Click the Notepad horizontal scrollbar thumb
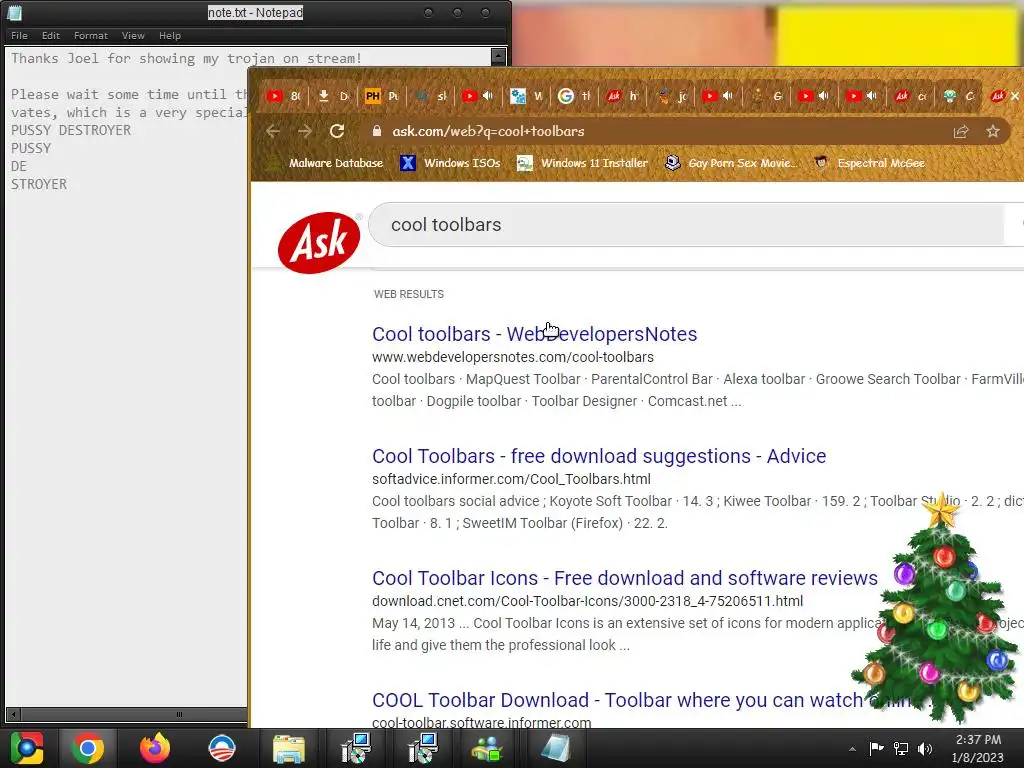 point(178,714)
